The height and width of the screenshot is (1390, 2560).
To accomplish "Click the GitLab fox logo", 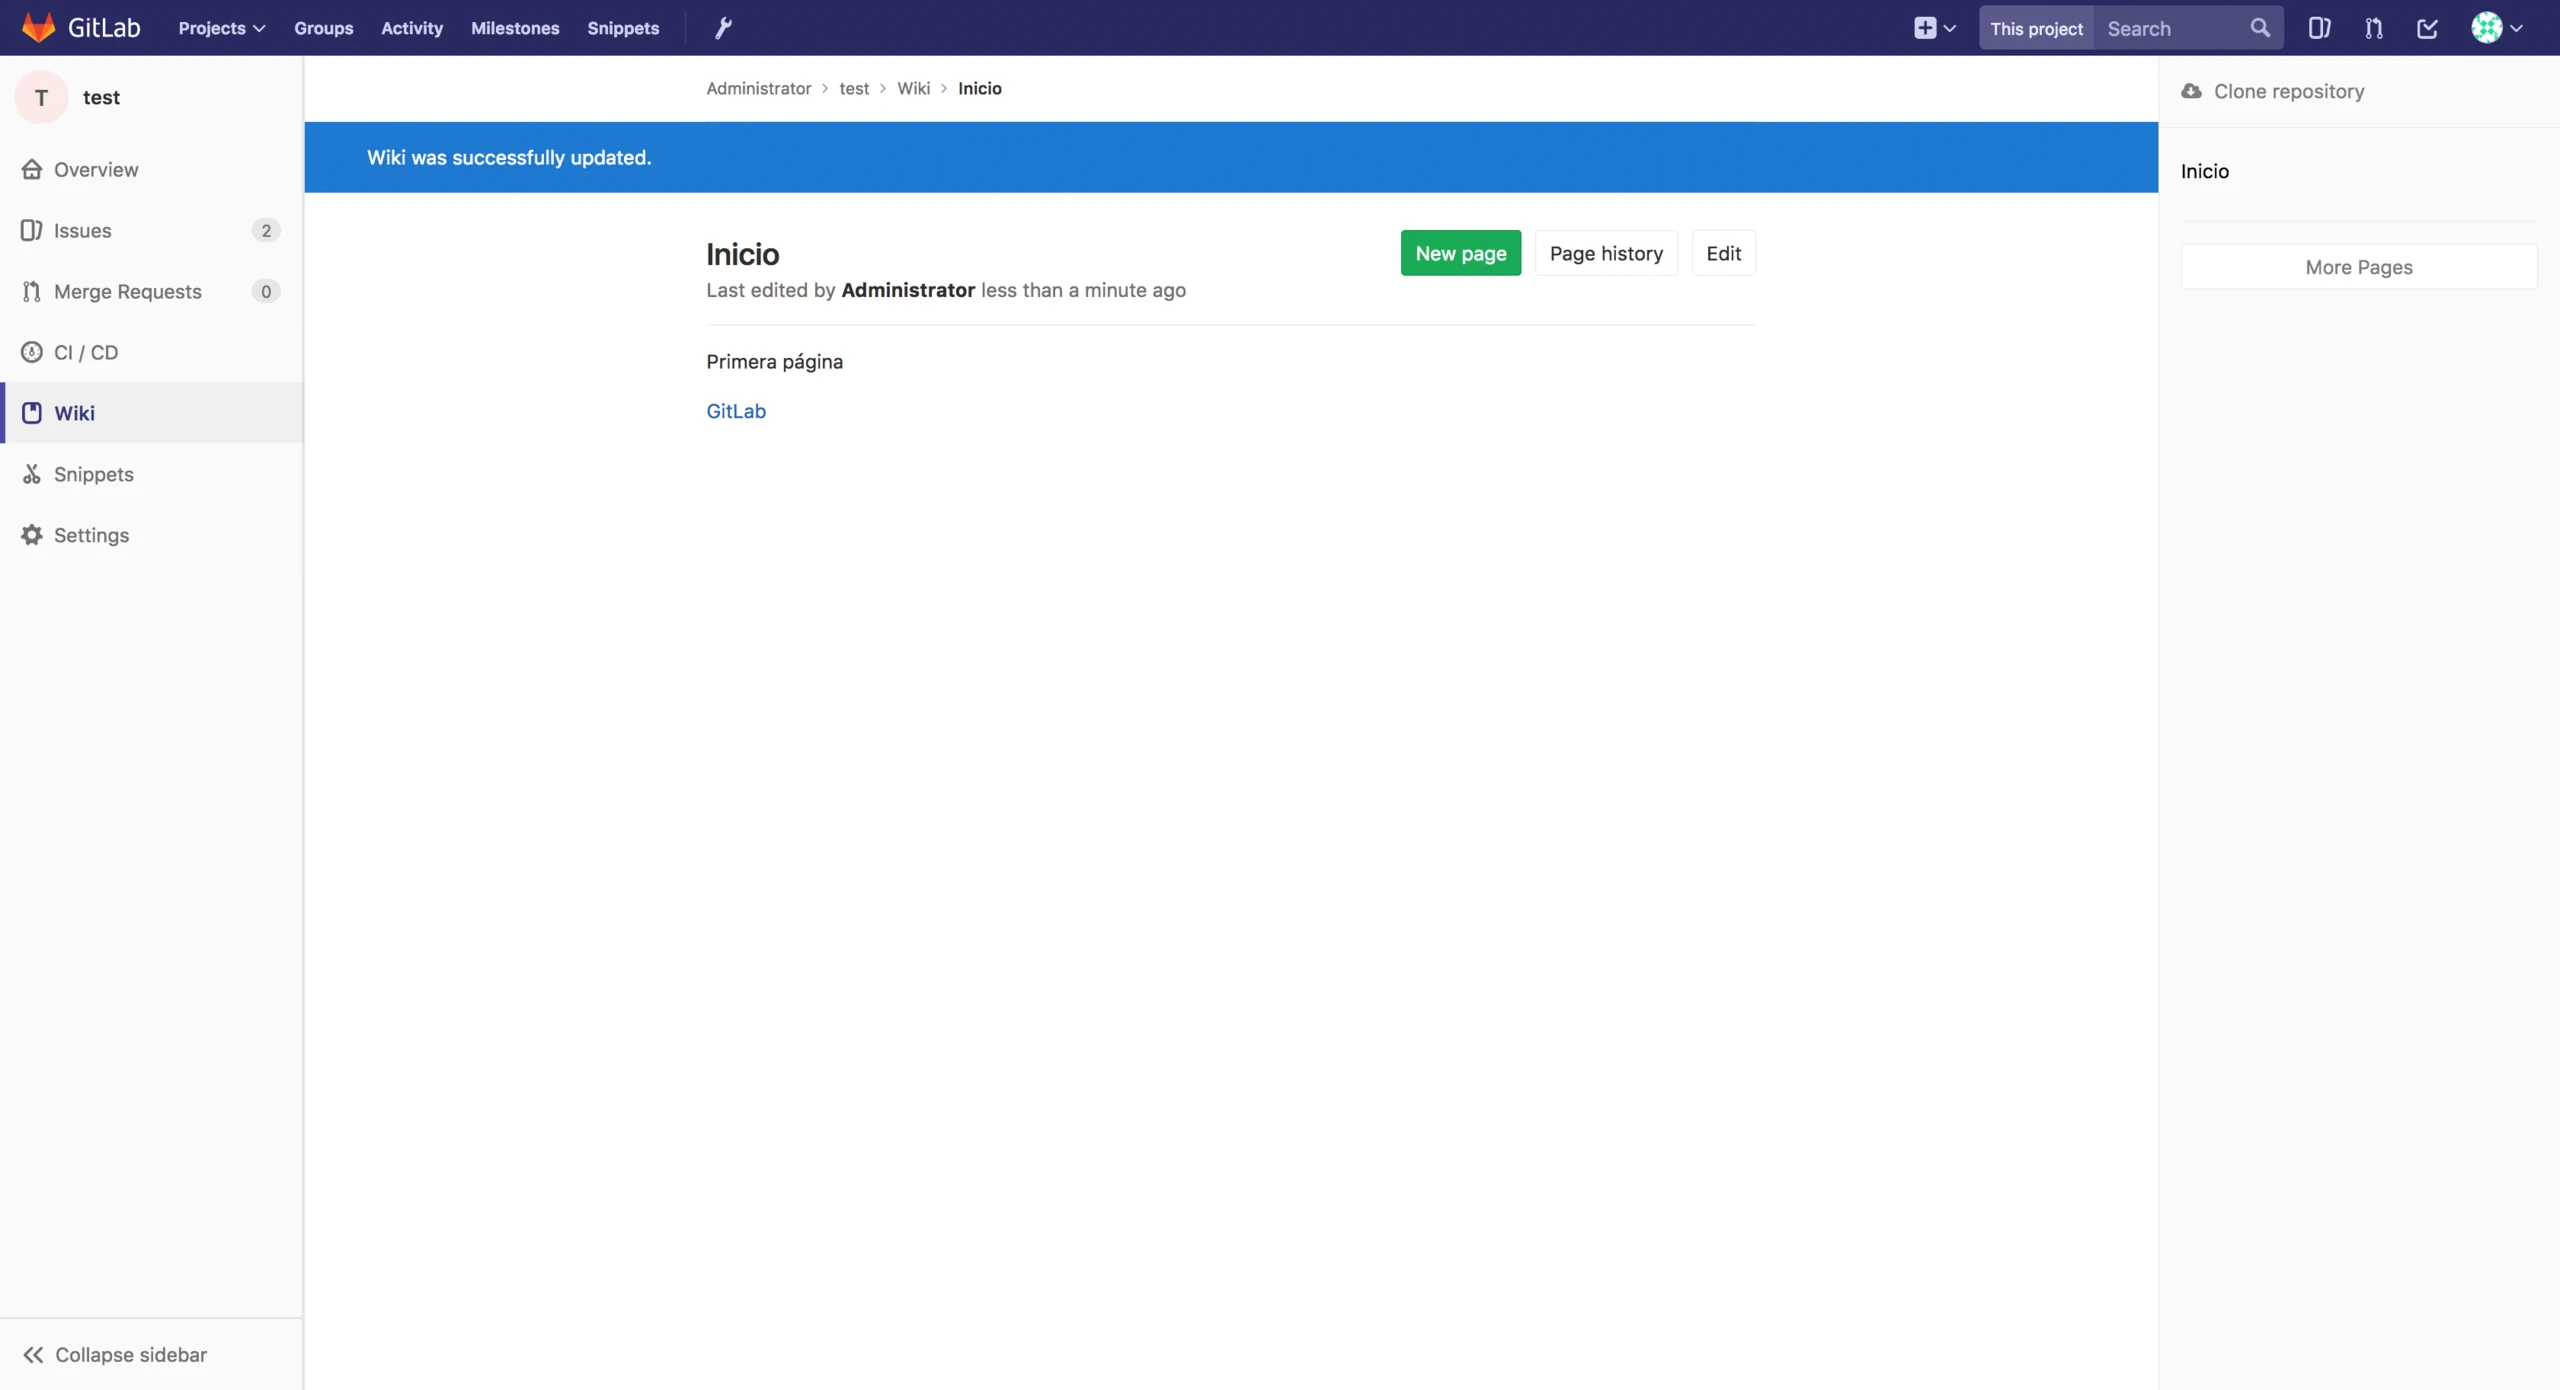I will click(38, 27).
